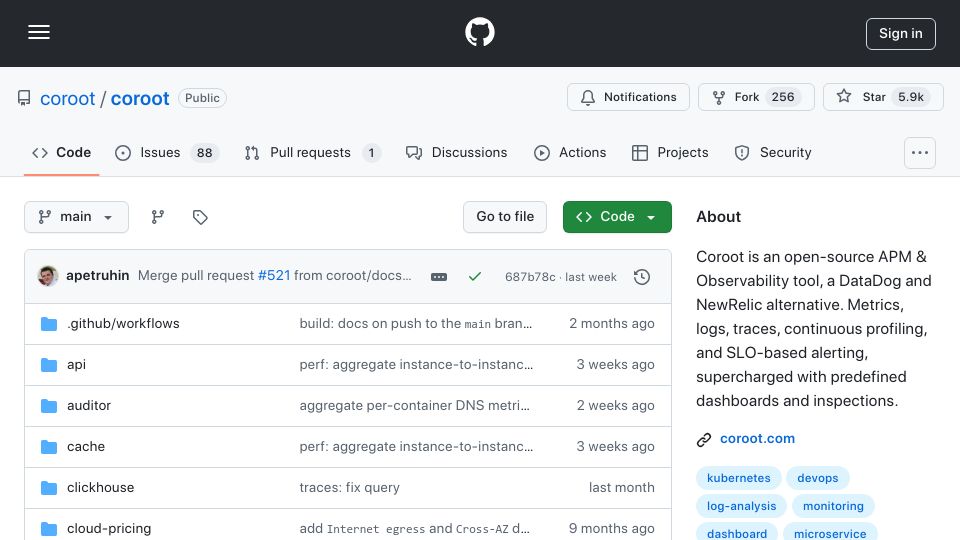This screenshot has width=960, height=540.
Task: Click the folder icon beside clickhouse
Action: tap(49, 488)
